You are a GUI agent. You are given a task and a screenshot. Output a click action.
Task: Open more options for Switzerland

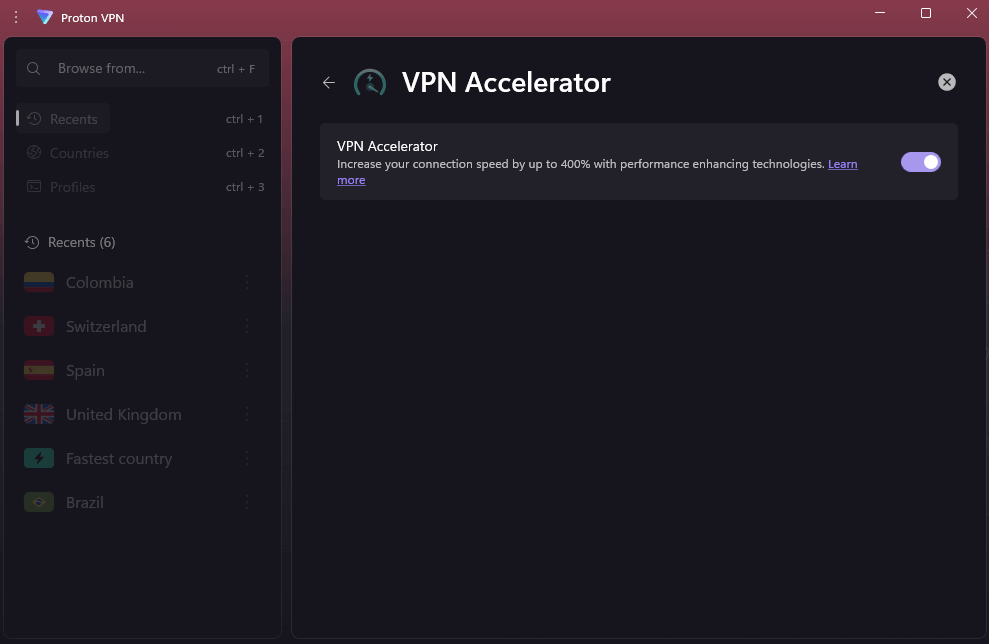pyautogui.click(x=247, y=326)
